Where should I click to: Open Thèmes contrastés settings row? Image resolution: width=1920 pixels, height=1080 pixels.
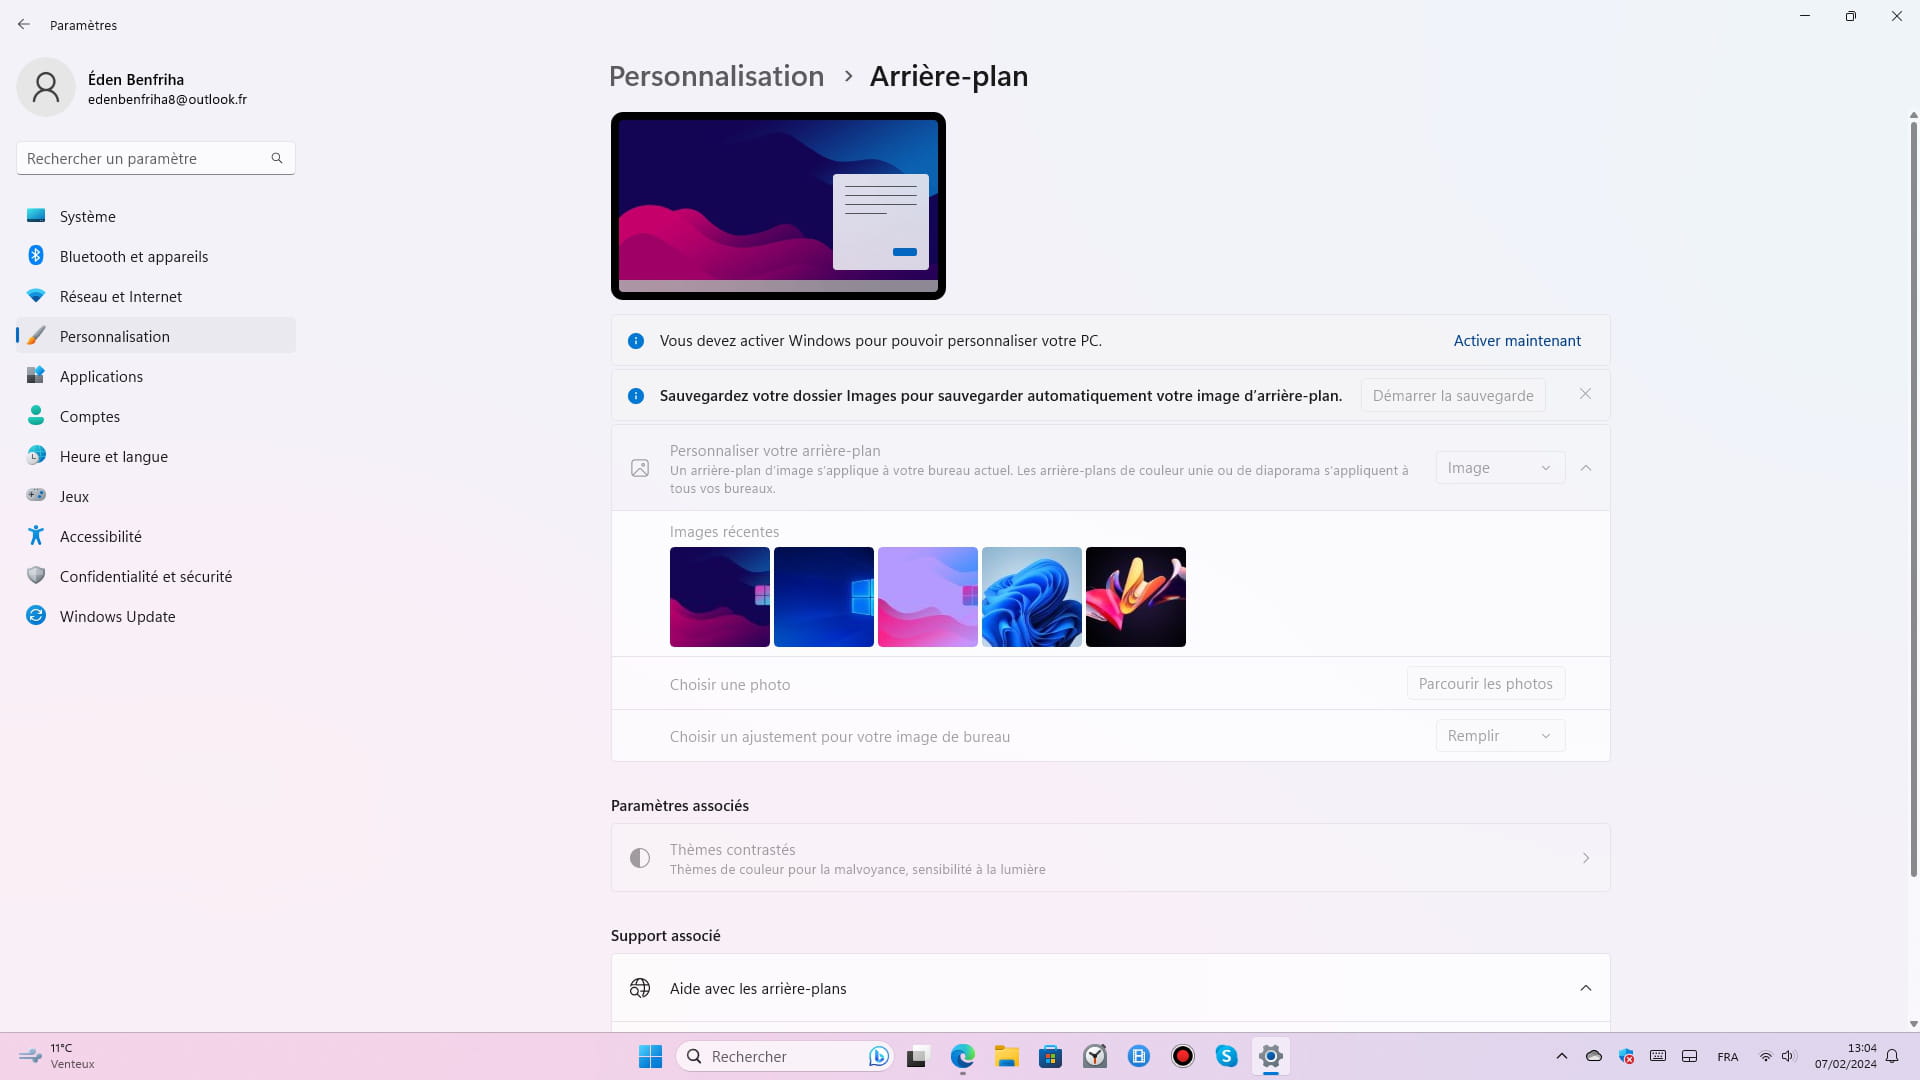coord(1110,858)
